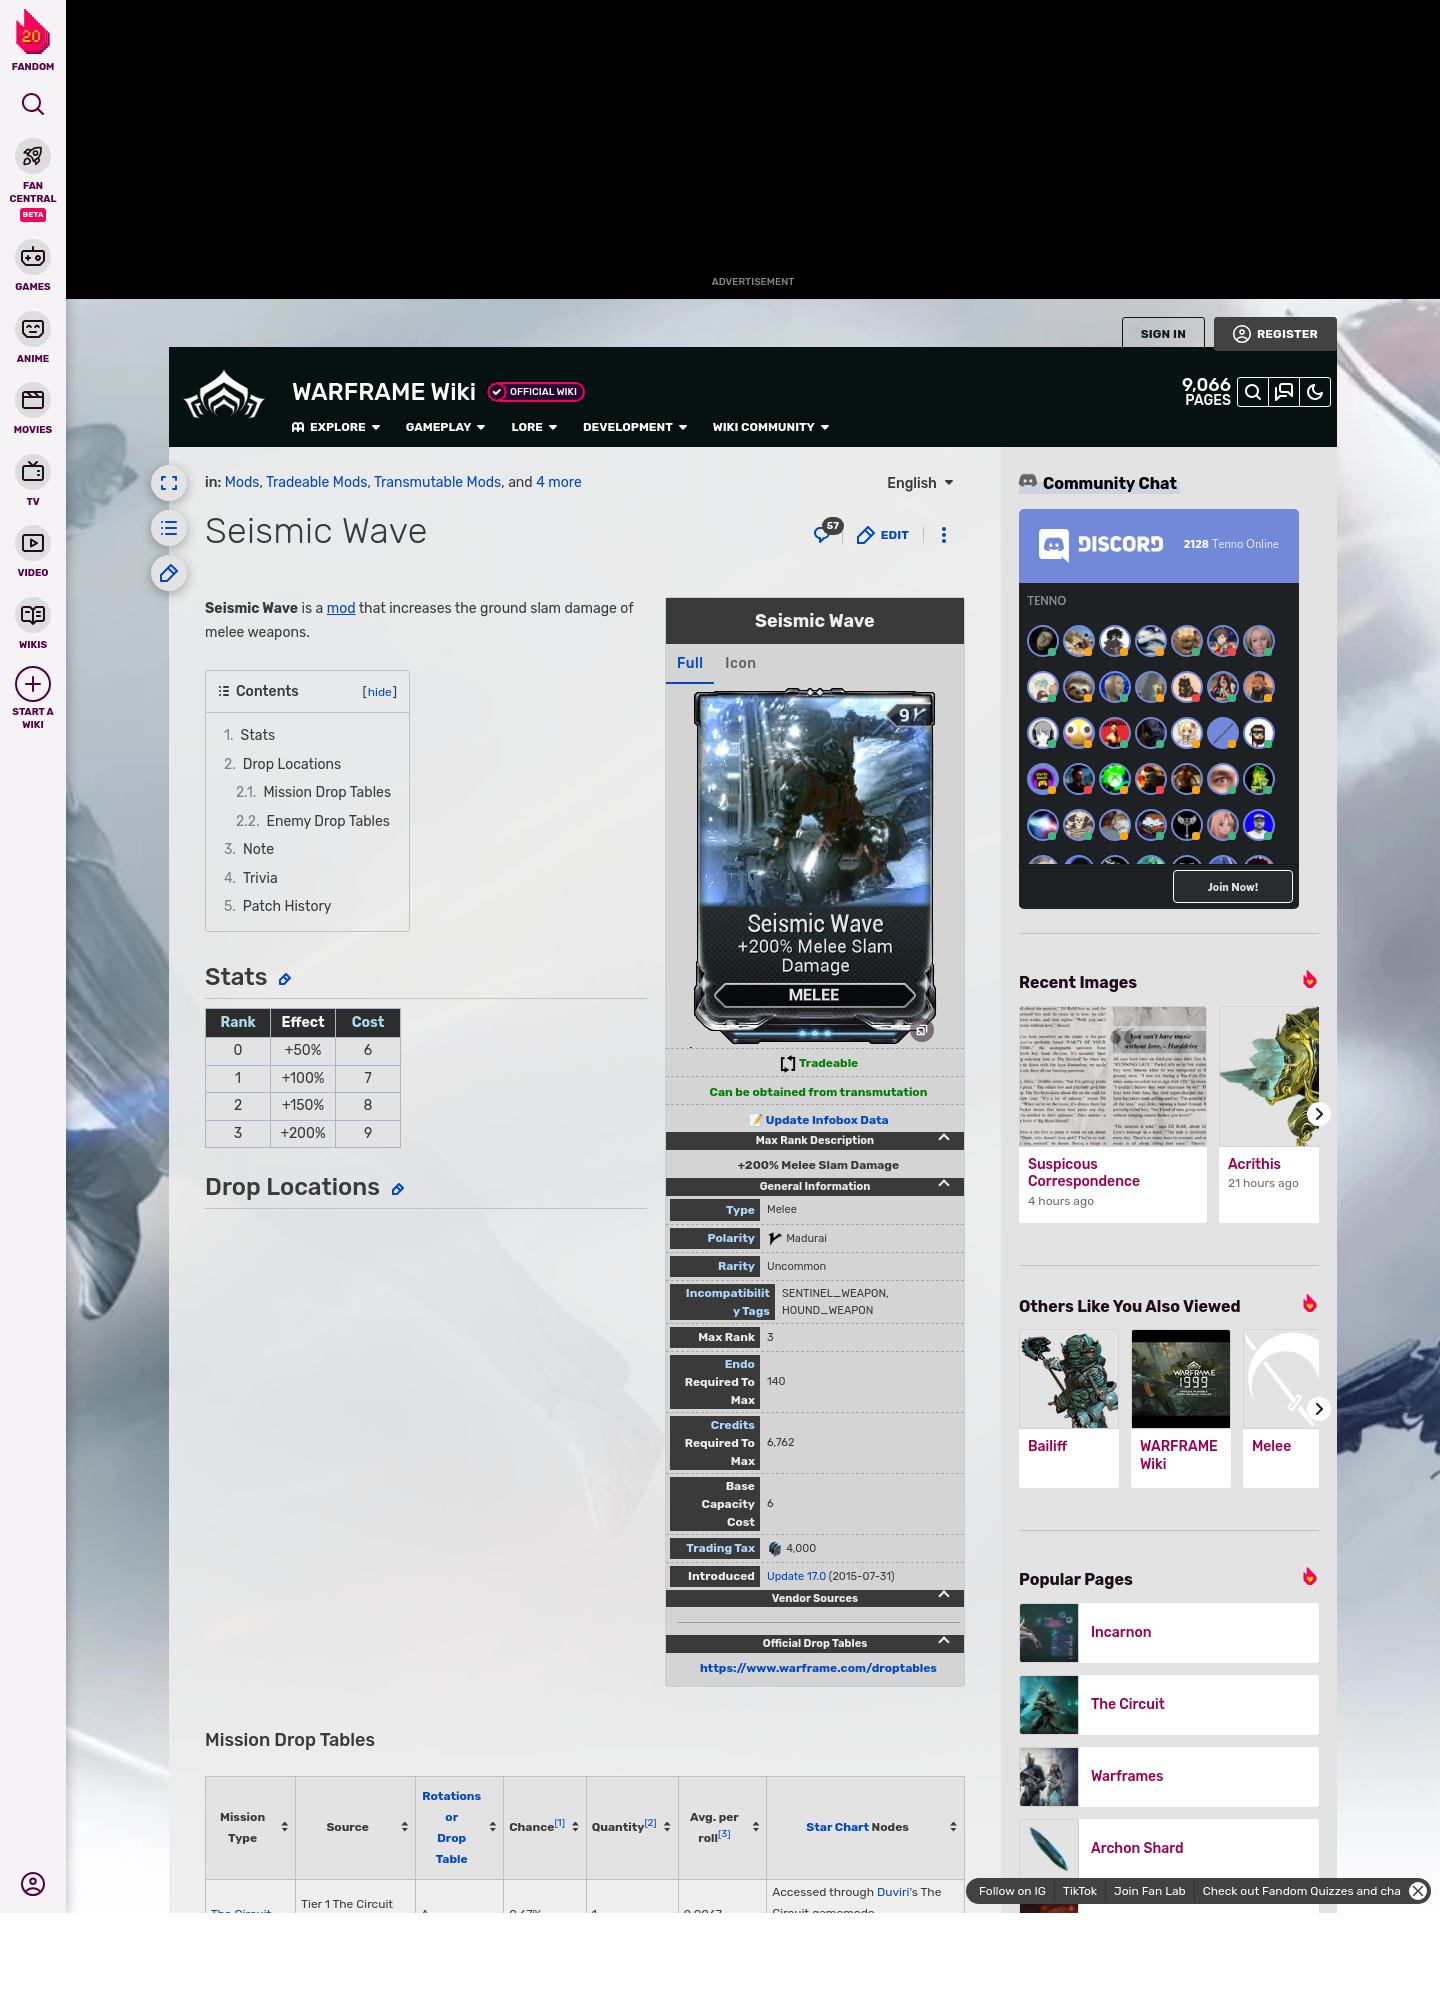Open the Movies sidebar icon
This screenshot has height=2000, width=1440.
[33, 400]
